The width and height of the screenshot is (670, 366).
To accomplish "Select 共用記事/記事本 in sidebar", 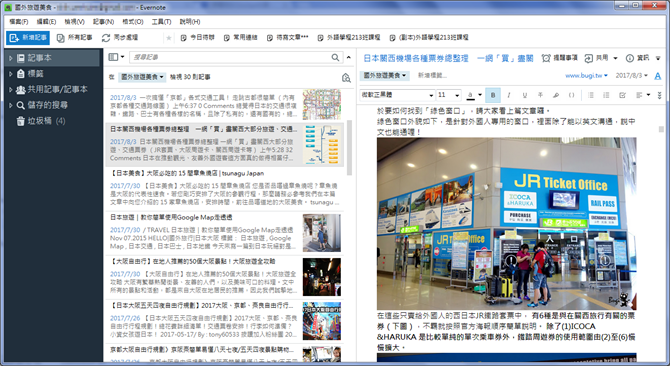I will pyautogui.click(x=52, y=90).
